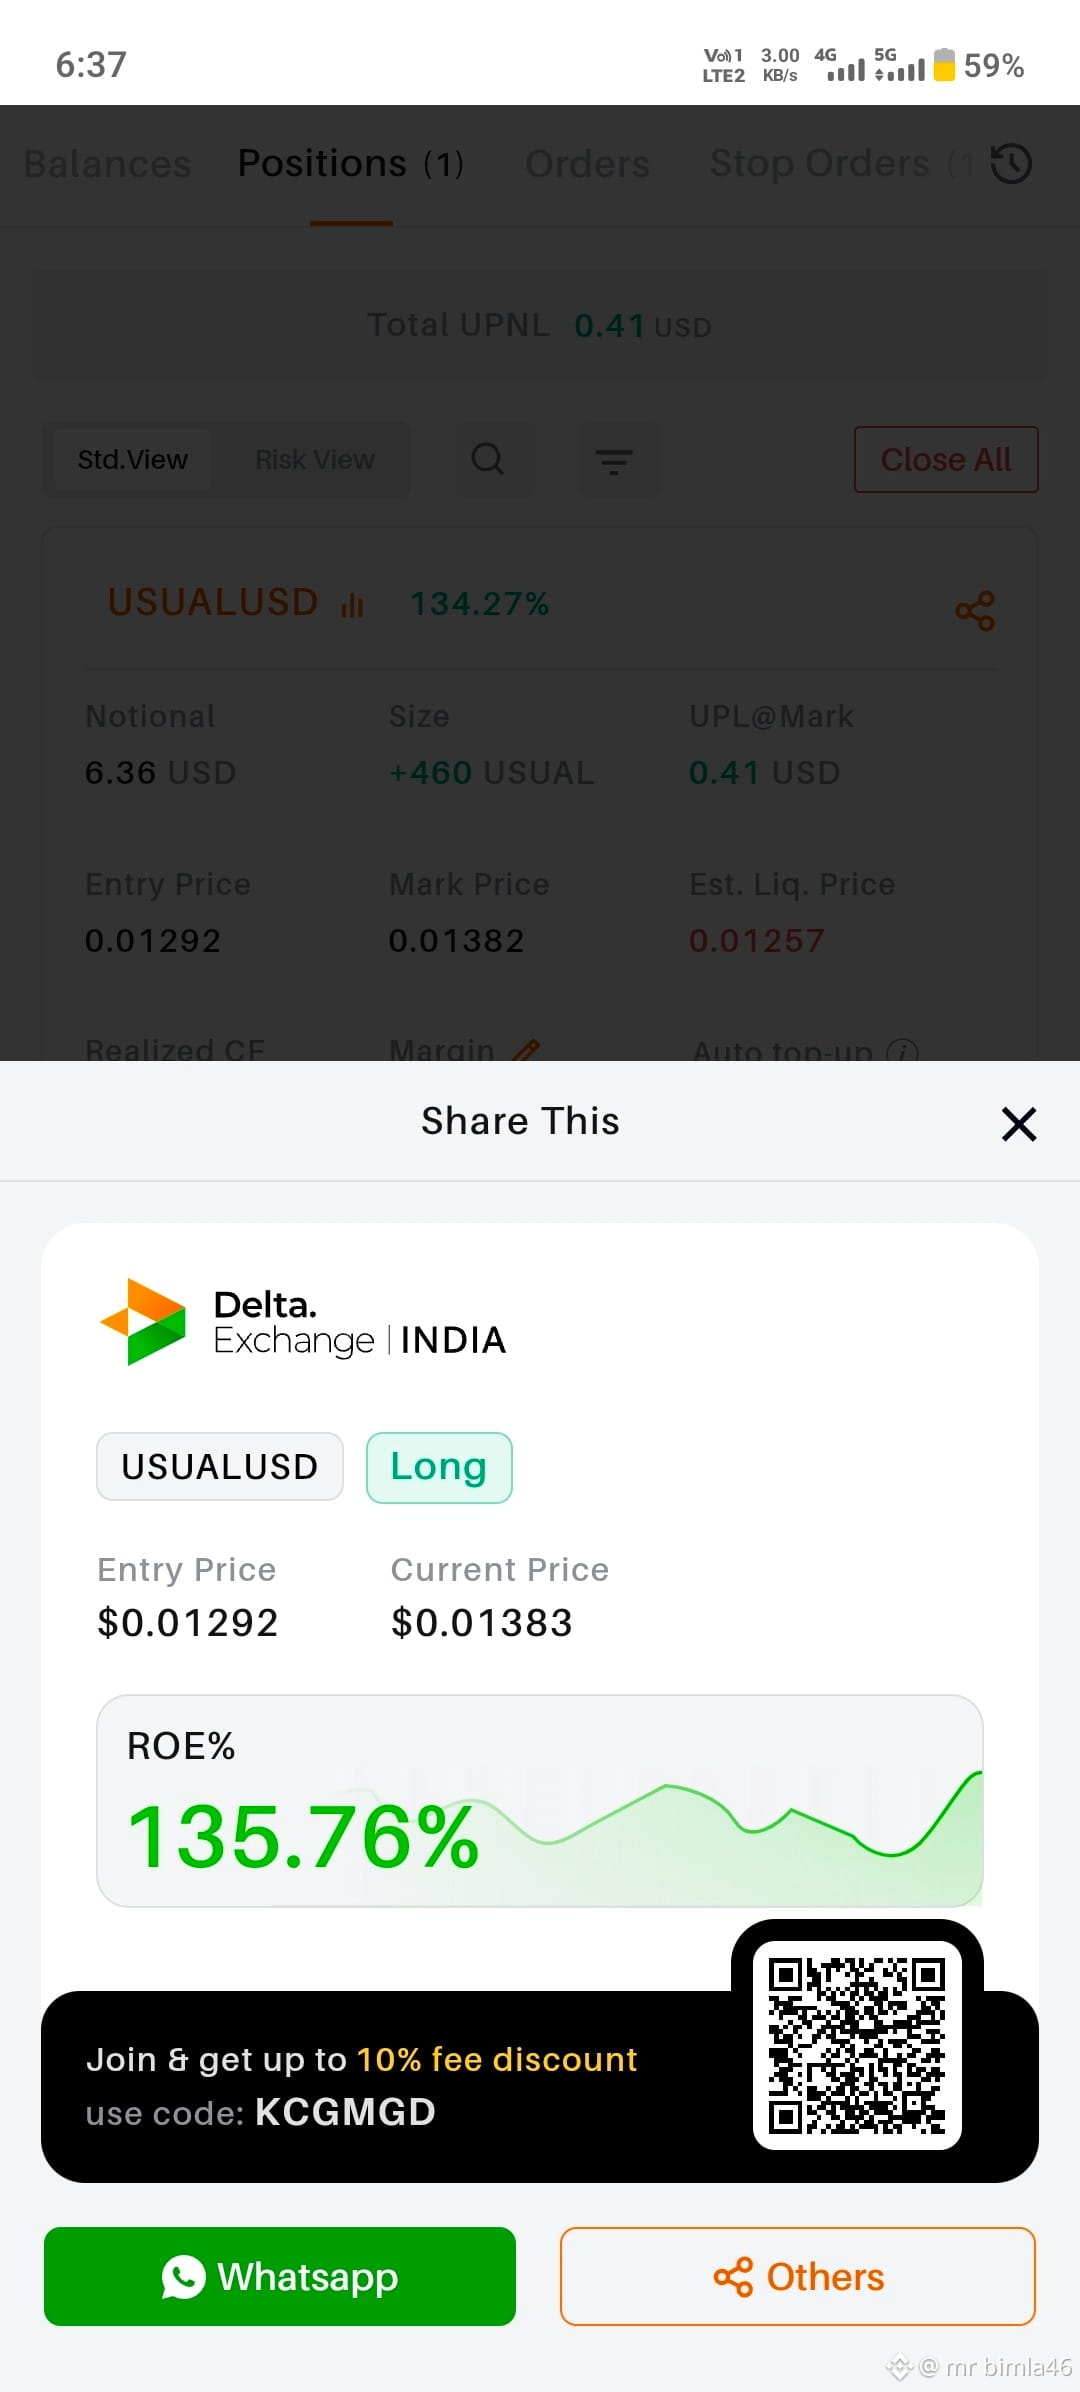
Task: Close the Share This sheet
Action: 1019,1124
